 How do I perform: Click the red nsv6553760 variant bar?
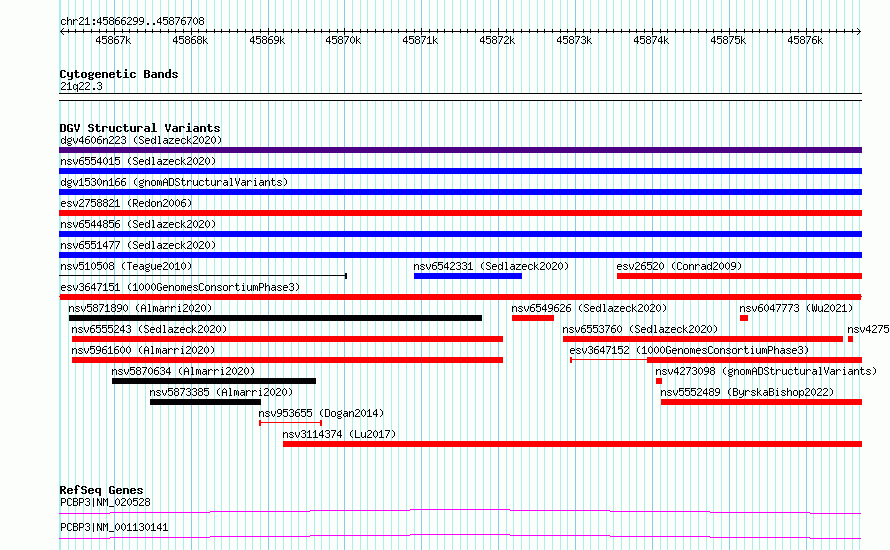703,339
